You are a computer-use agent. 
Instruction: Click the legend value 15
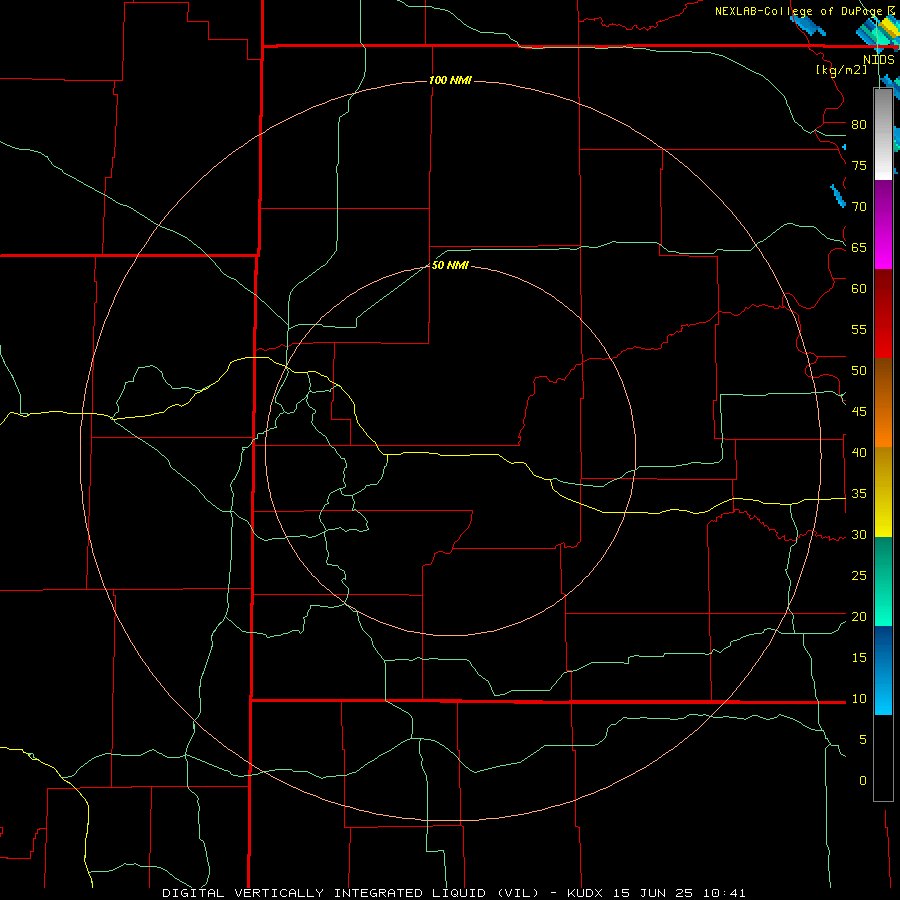[859, 658]
